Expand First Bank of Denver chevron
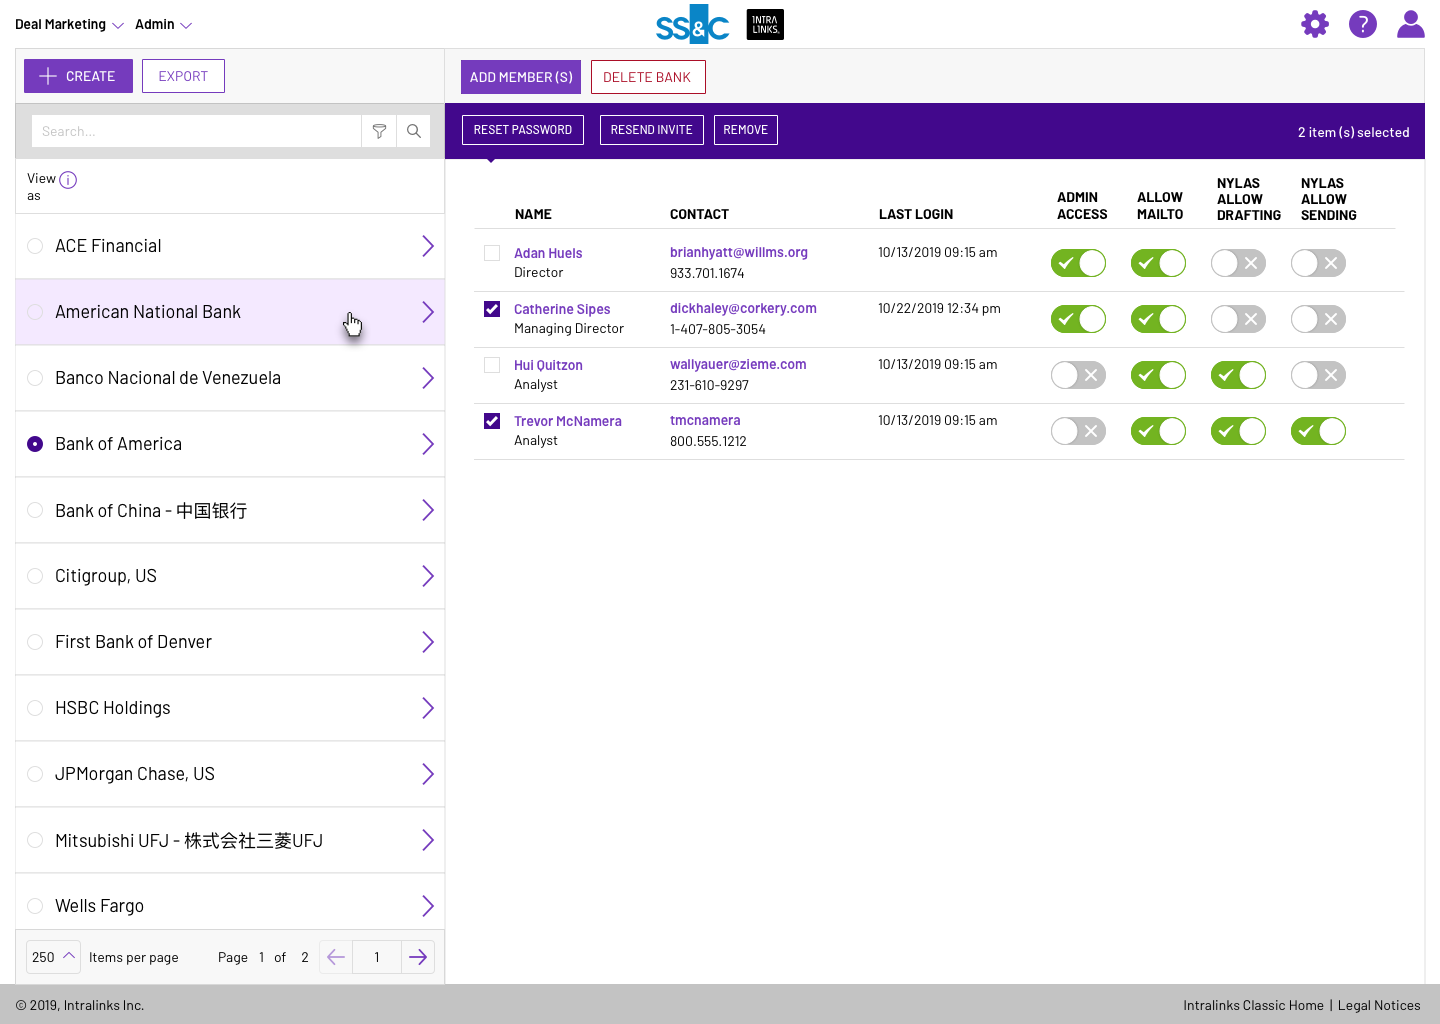The image size is (1440, 1024). [x=428, y=642]
